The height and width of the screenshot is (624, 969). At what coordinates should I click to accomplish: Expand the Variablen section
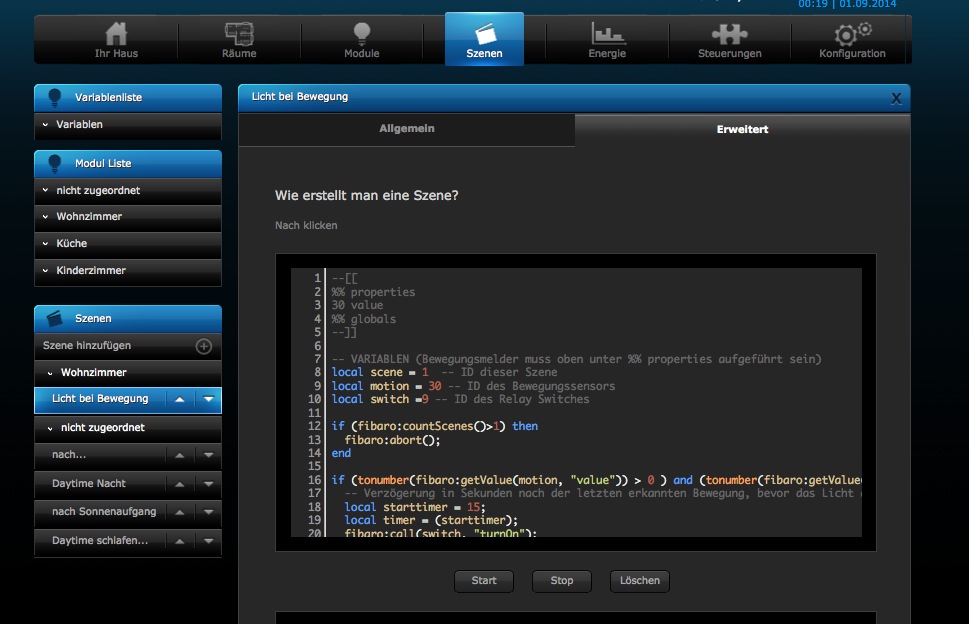pos(128,125)
